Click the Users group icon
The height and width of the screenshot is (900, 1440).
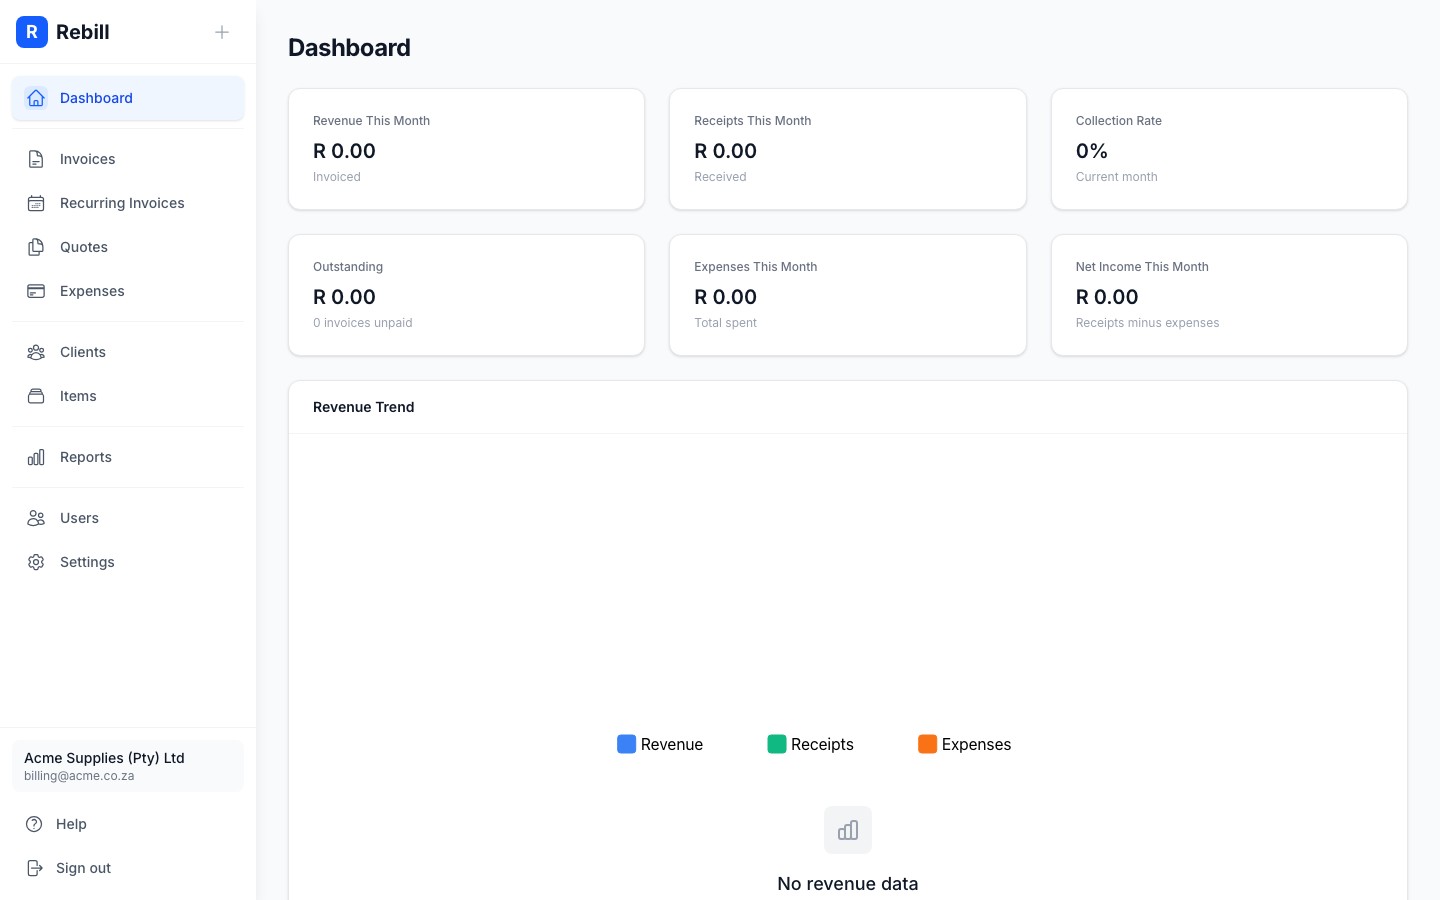tap(36, 518)
